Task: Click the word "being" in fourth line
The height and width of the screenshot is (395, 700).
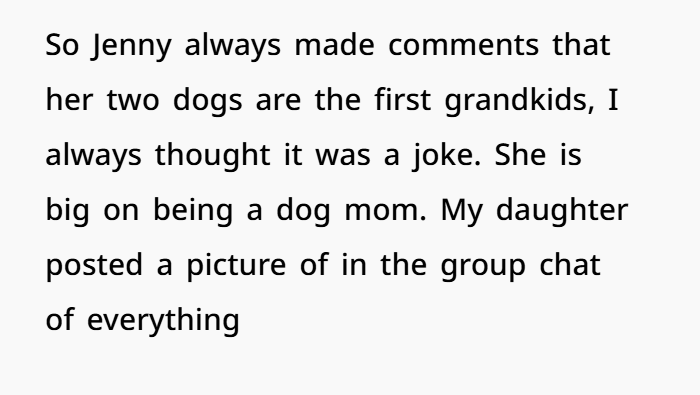Action: [193, 211]
